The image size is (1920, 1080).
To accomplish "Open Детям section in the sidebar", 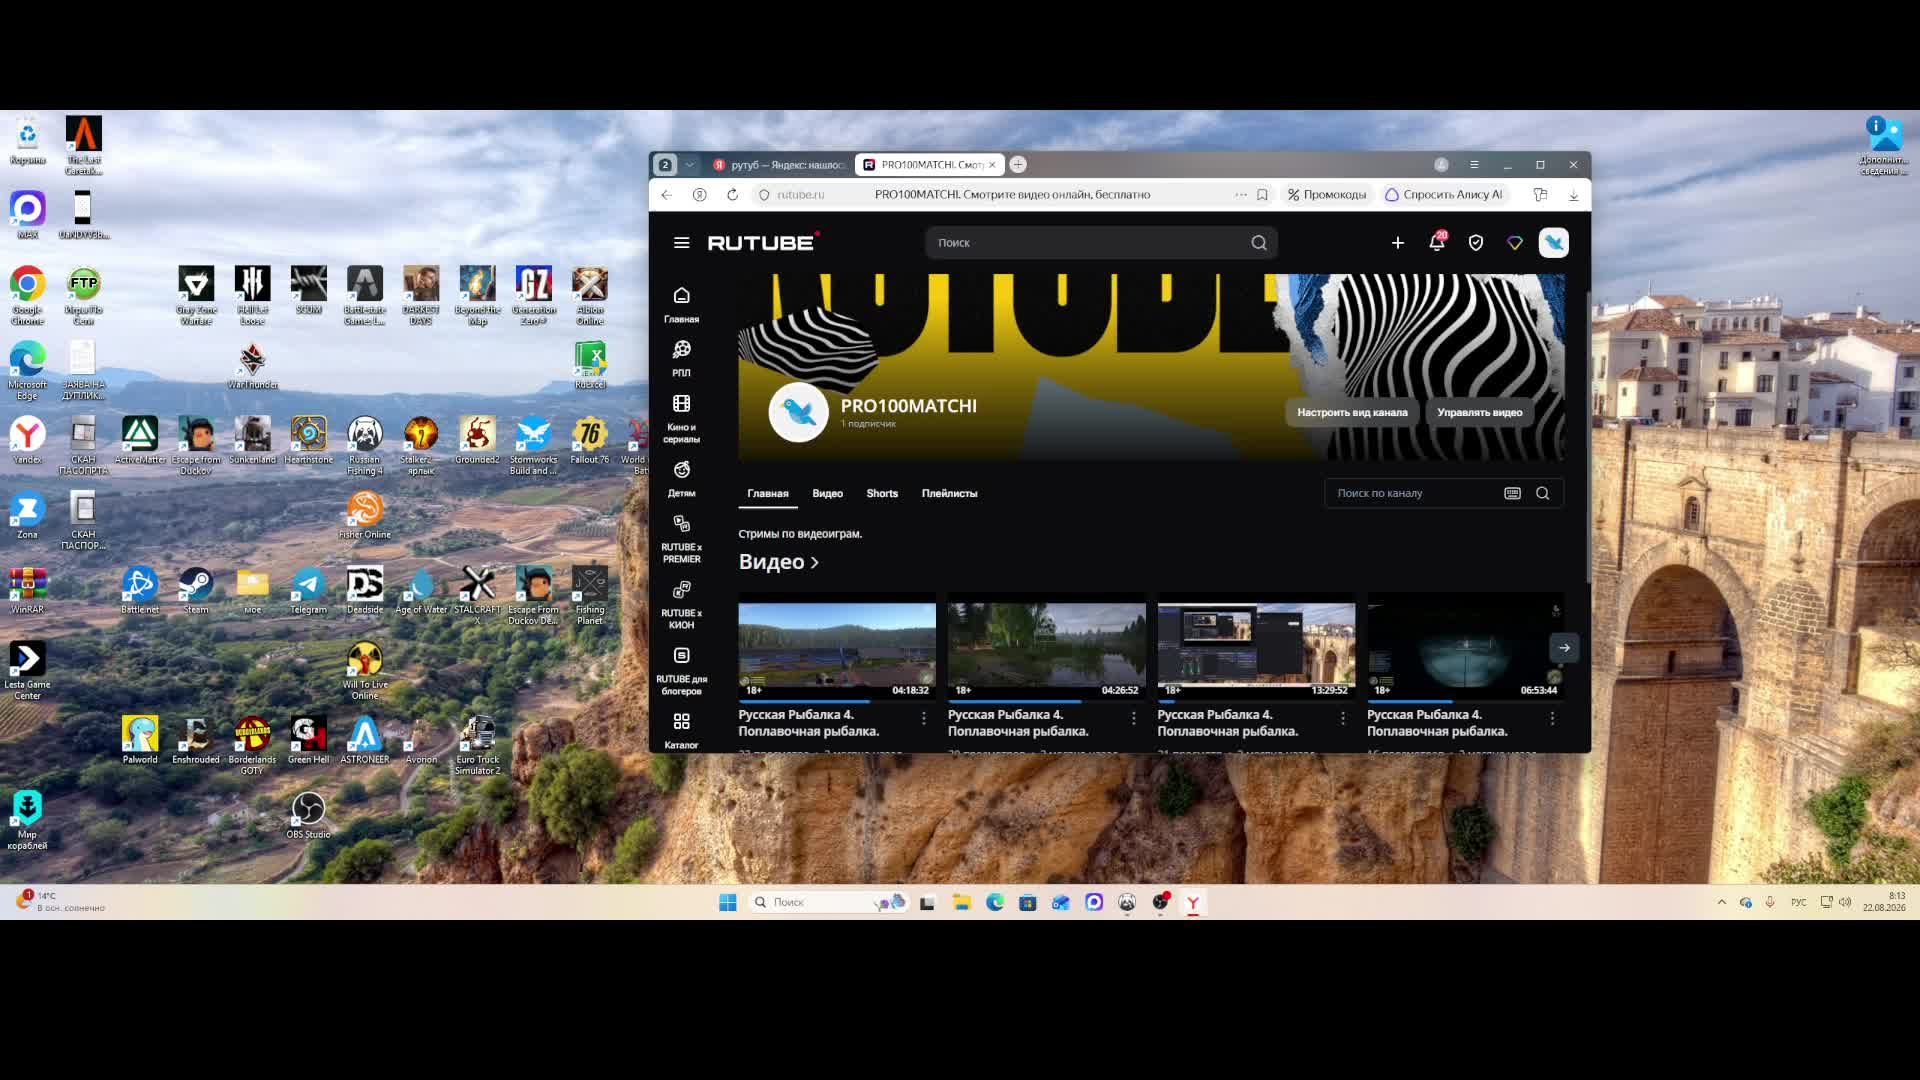I will pyautogui.click(x=682, y=479).
